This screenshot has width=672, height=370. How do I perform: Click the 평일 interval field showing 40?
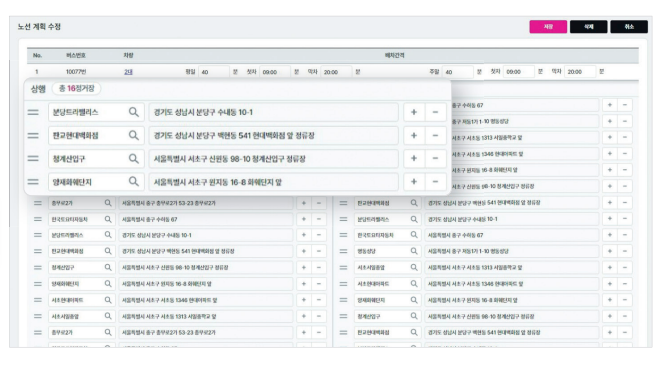[214, 72]
